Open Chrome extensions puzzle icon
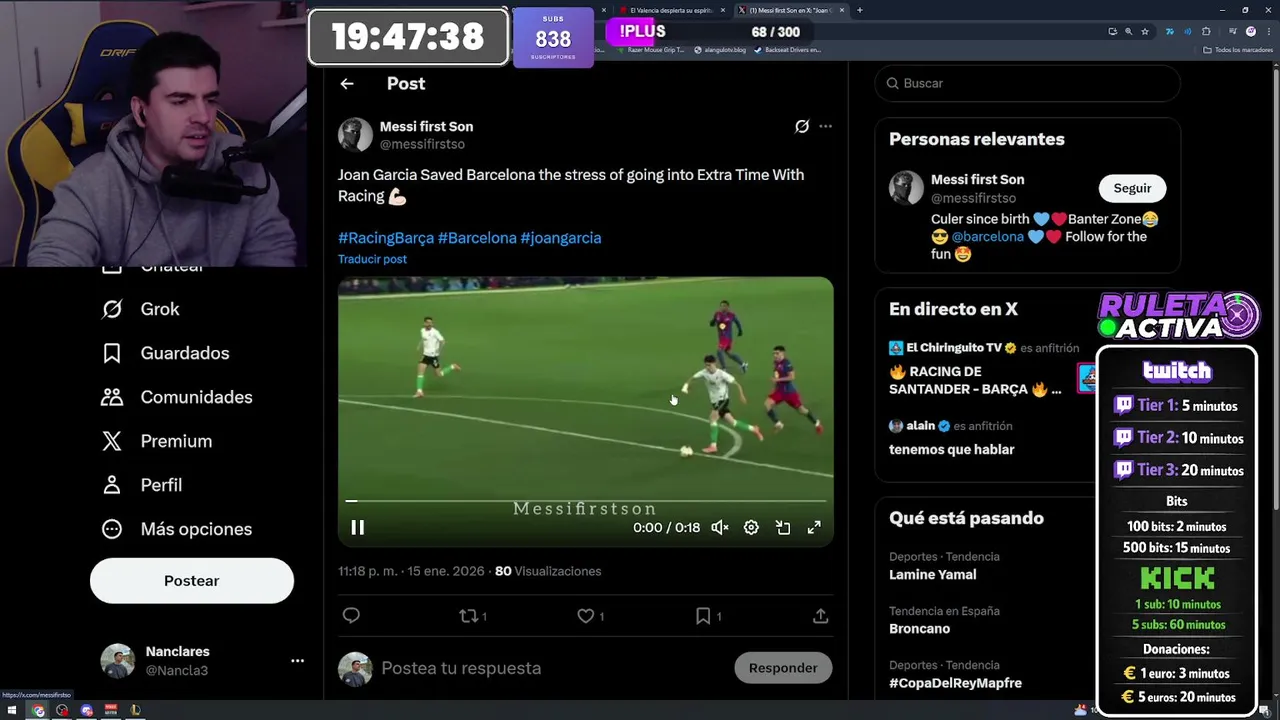This screenshot has width=1280, height=720. [x=1206, y=31]
